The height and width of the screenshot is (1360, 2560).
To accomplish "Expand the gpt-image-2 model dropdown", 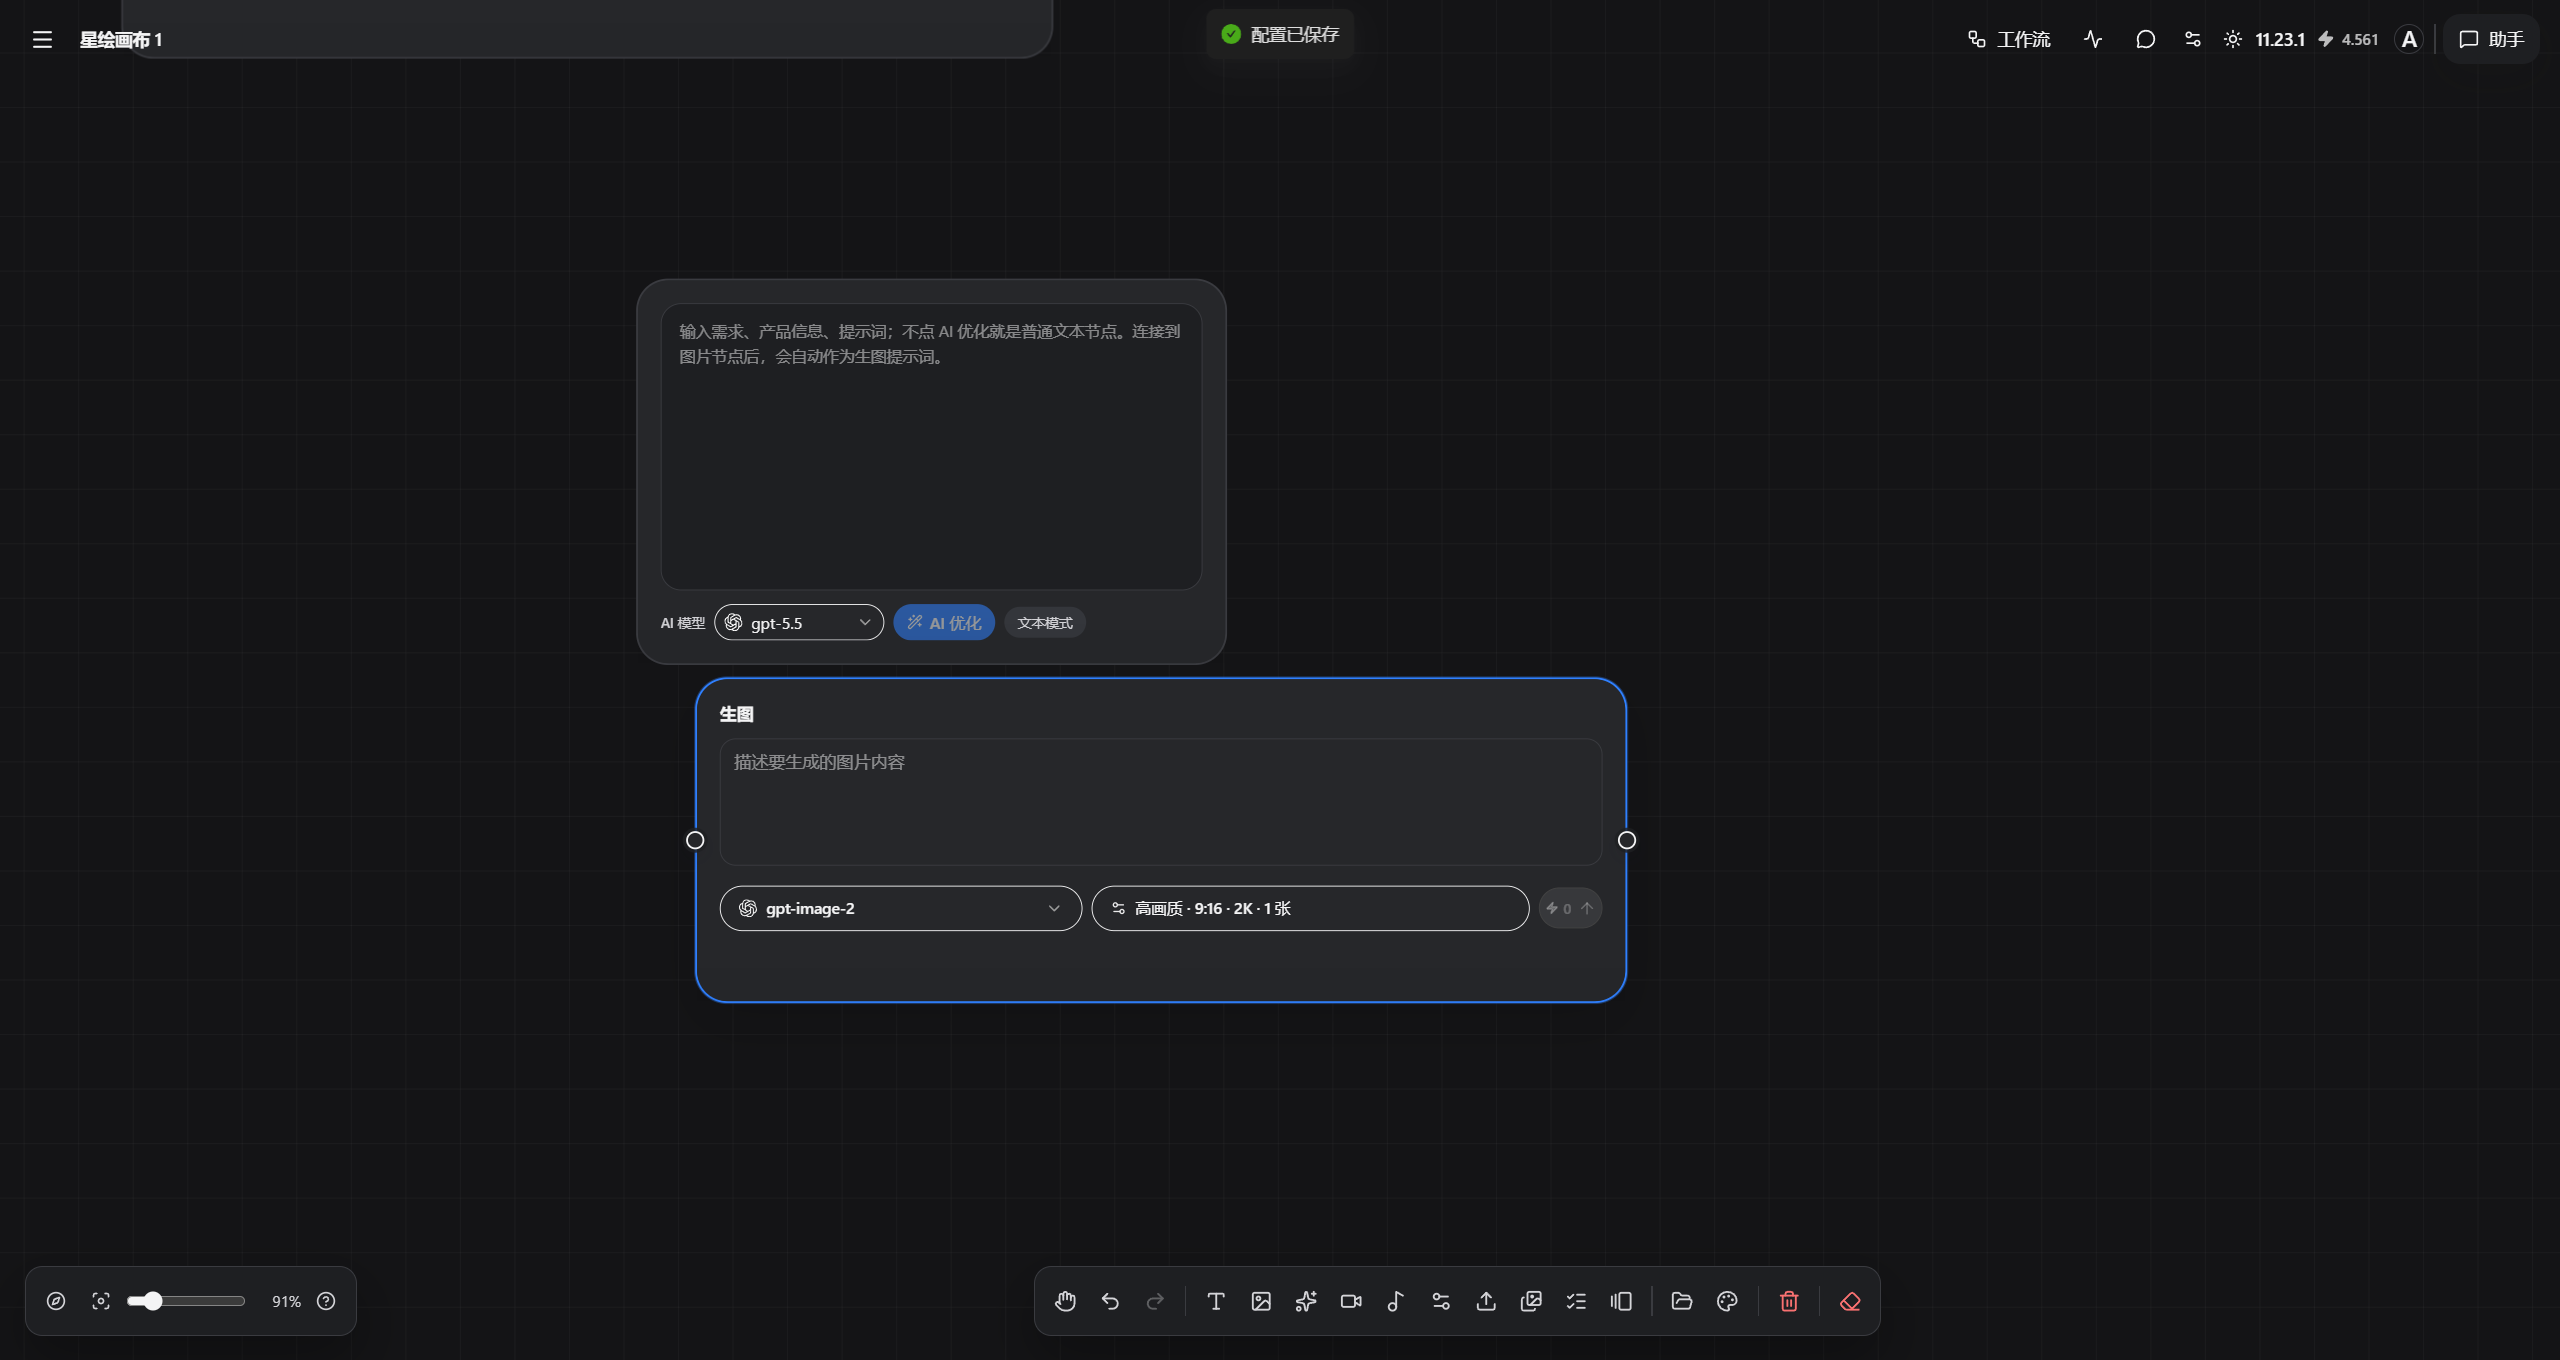I will coord(901,908).
